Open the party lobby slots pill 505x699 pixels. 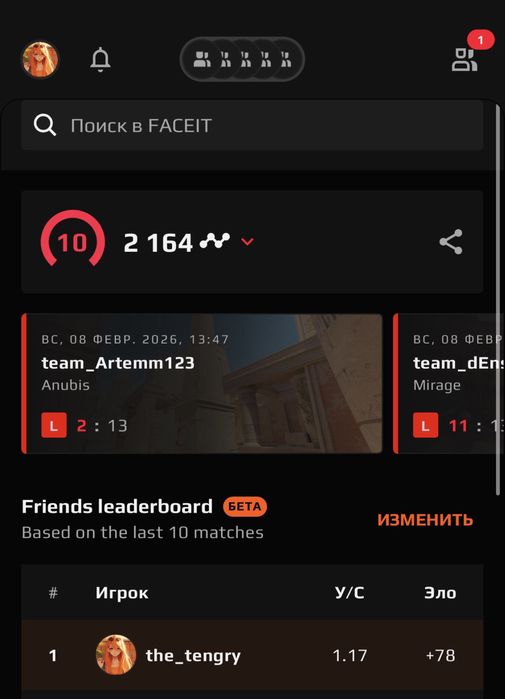pos(242,59)
